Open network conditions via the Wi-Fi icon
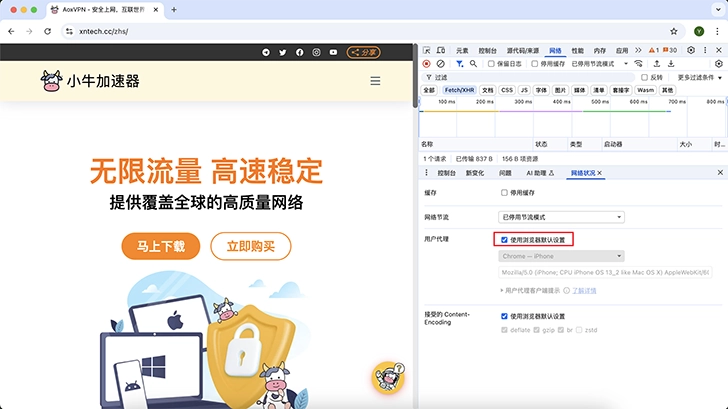This screenshot has width=728, height=409. (x=638, y=64)
